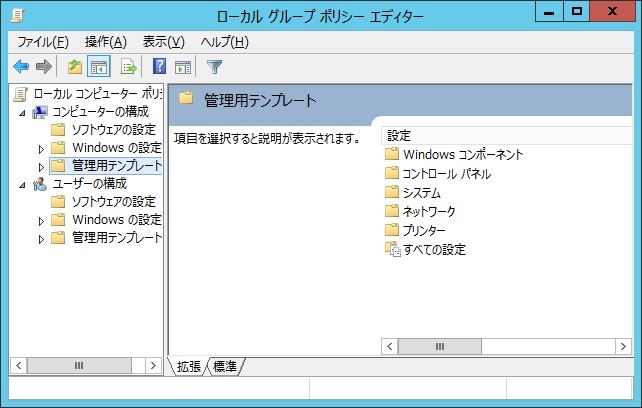The height and width of the screenshot is (408, 642).
Task: Open the ファイル(F) menu
Action: click(x=43, y=42)
